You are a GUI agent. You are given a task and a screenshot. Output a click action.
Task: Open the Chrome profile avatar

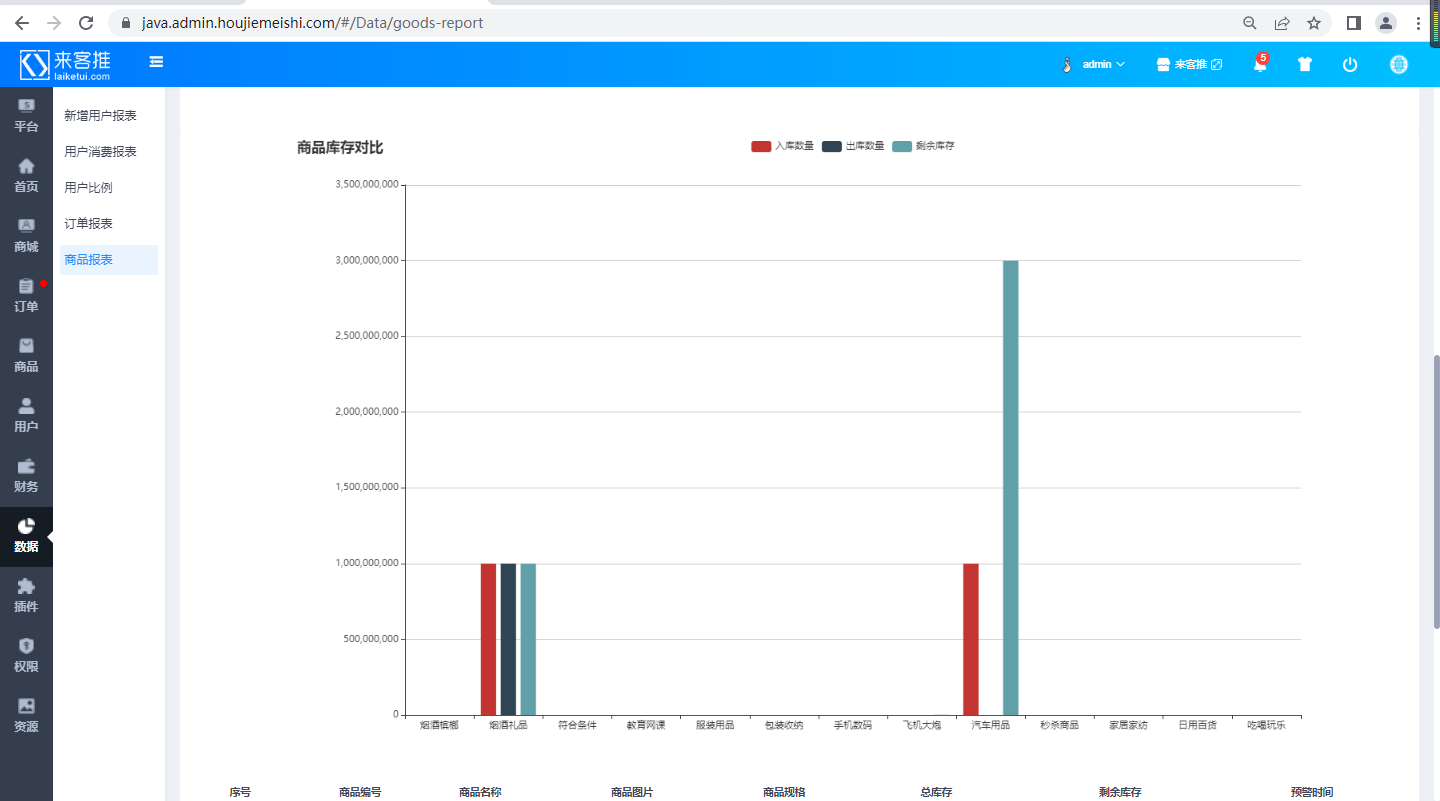point(1386,22)
